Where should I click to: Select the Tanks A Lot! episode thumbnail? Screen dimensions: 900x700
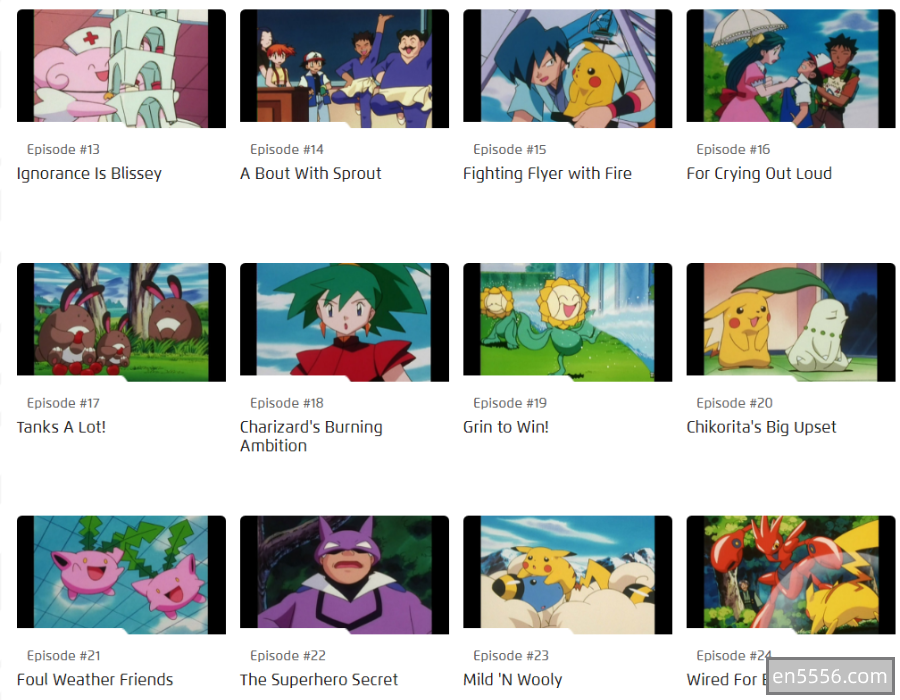pos(121,322)
